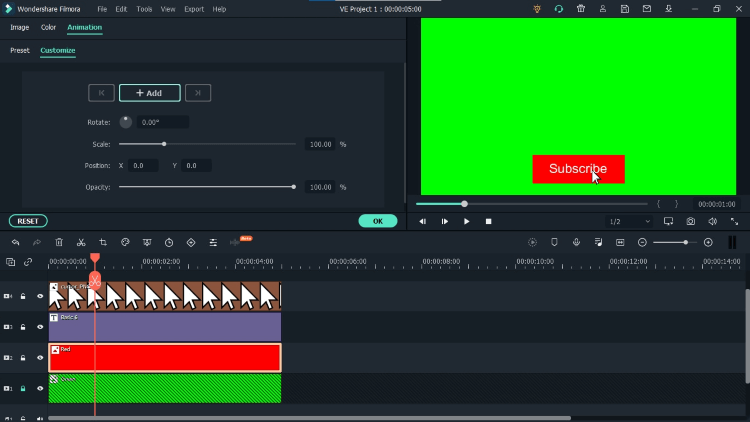750x422 pixels.
Task: Open the audio mixer icon
Action: click(x=598, y=243)
